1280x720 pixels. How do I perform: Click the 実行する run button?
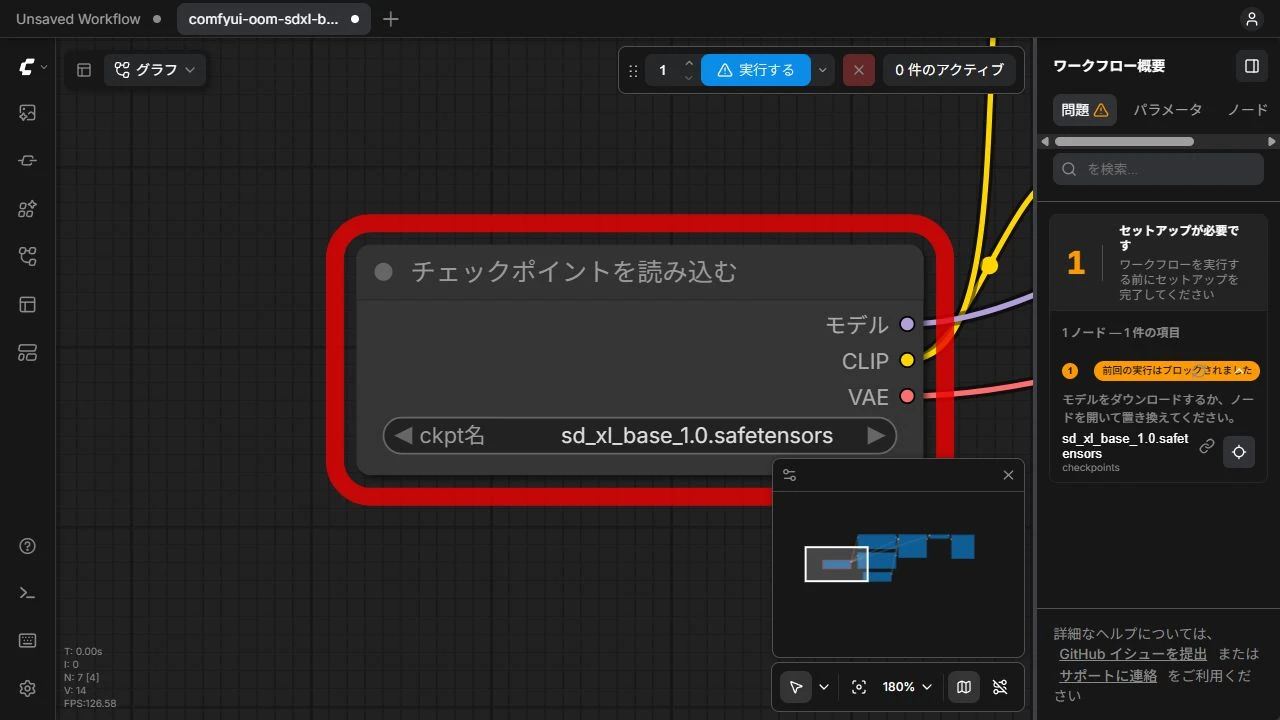pyautogui.click(x=756, y=70)
